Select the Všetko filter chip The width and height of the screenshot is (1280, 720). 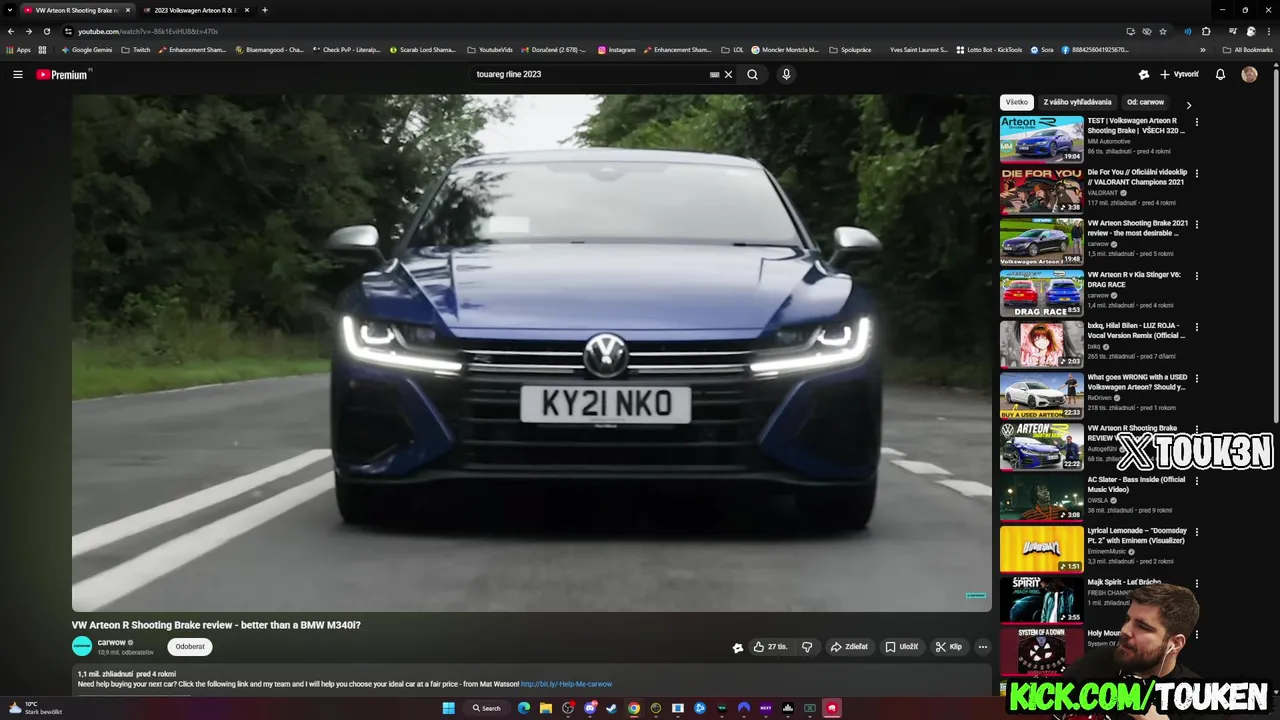pos(1017,102)
